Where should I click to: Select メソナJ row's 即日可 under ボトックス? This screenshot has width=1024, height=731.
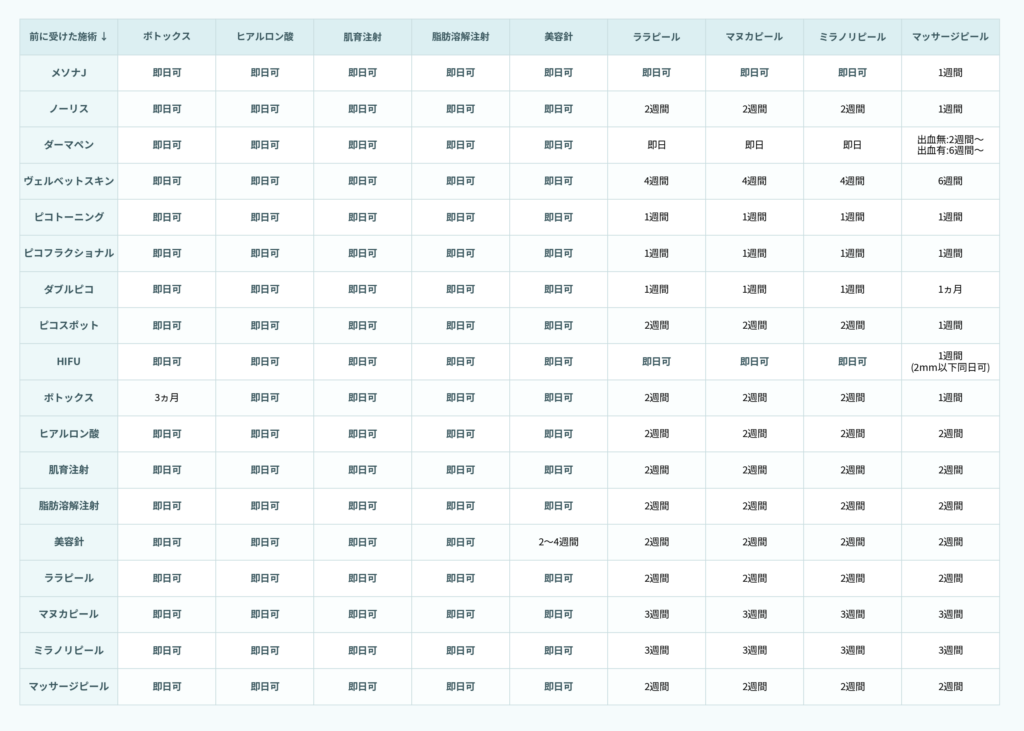[x=167, y=73]
